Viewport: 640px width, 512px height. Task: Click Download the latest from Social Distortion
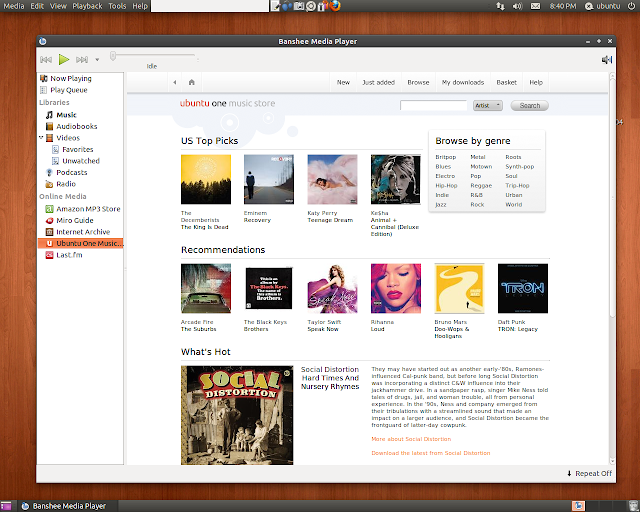click(x=431, y=453)
